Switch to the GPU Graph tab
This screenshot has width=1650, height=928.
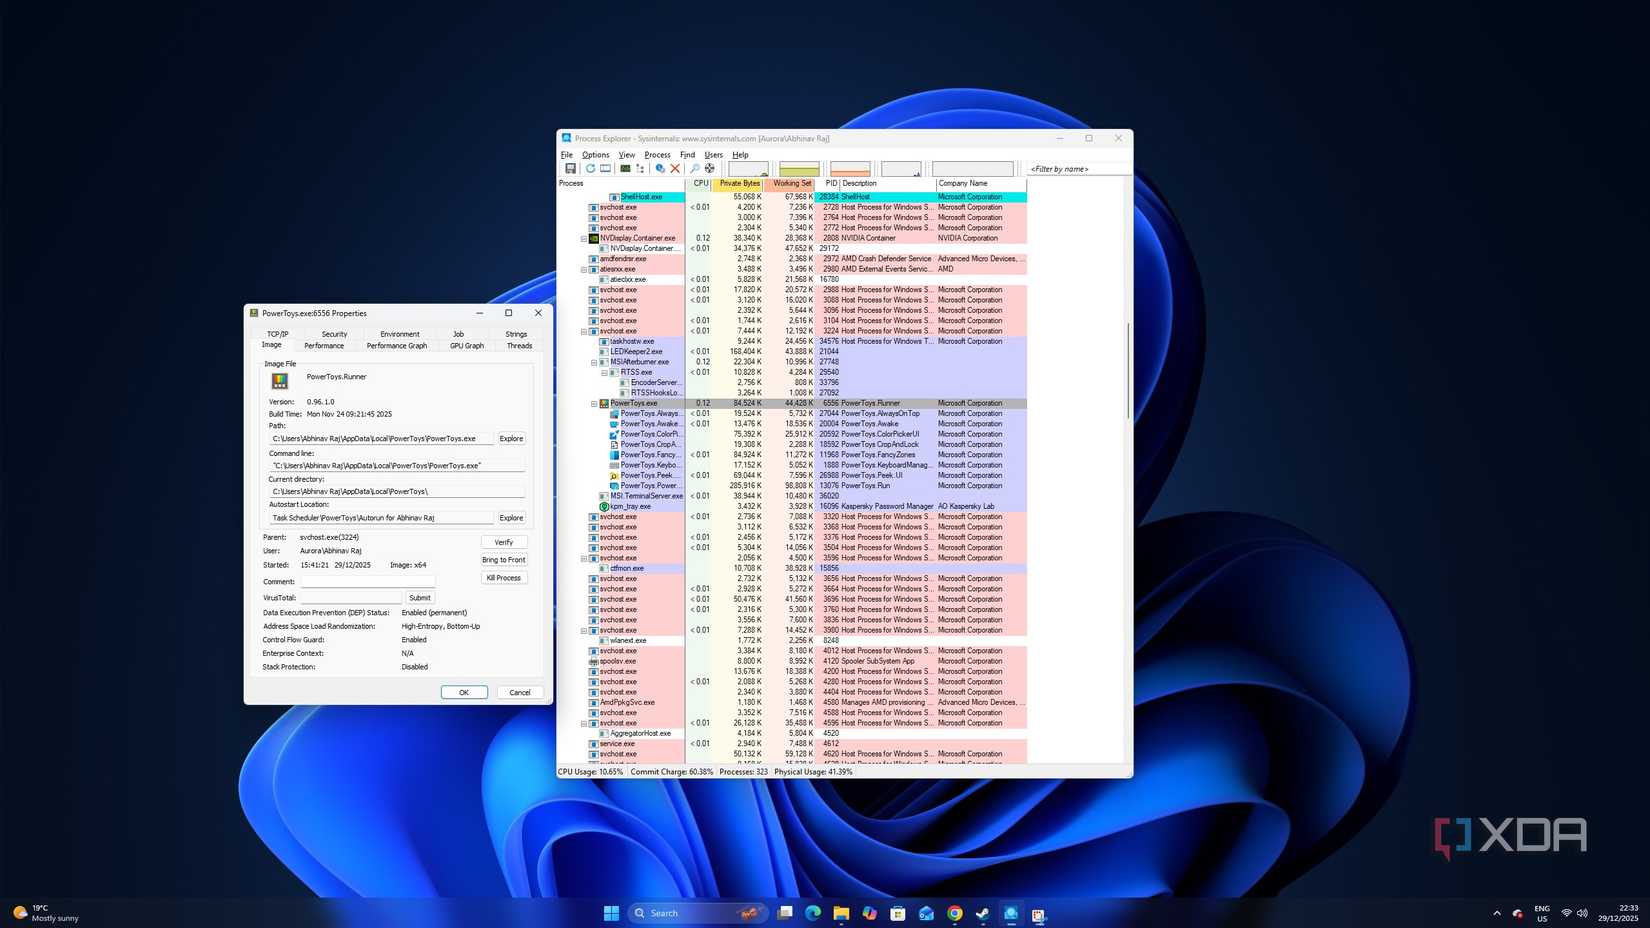point(467,346)
